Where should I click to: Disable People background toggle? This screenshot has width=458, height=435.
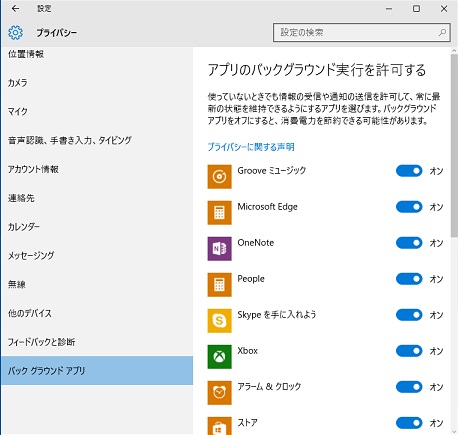pyautogui.click(x=409, y=279)
